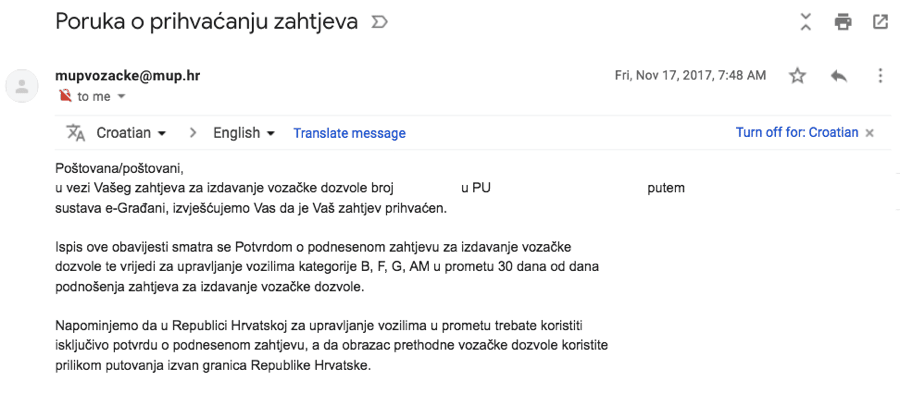This screenshot has width=900, height=406.
Task: Open the Croatian source language dropdown
Action: [131, 133]
